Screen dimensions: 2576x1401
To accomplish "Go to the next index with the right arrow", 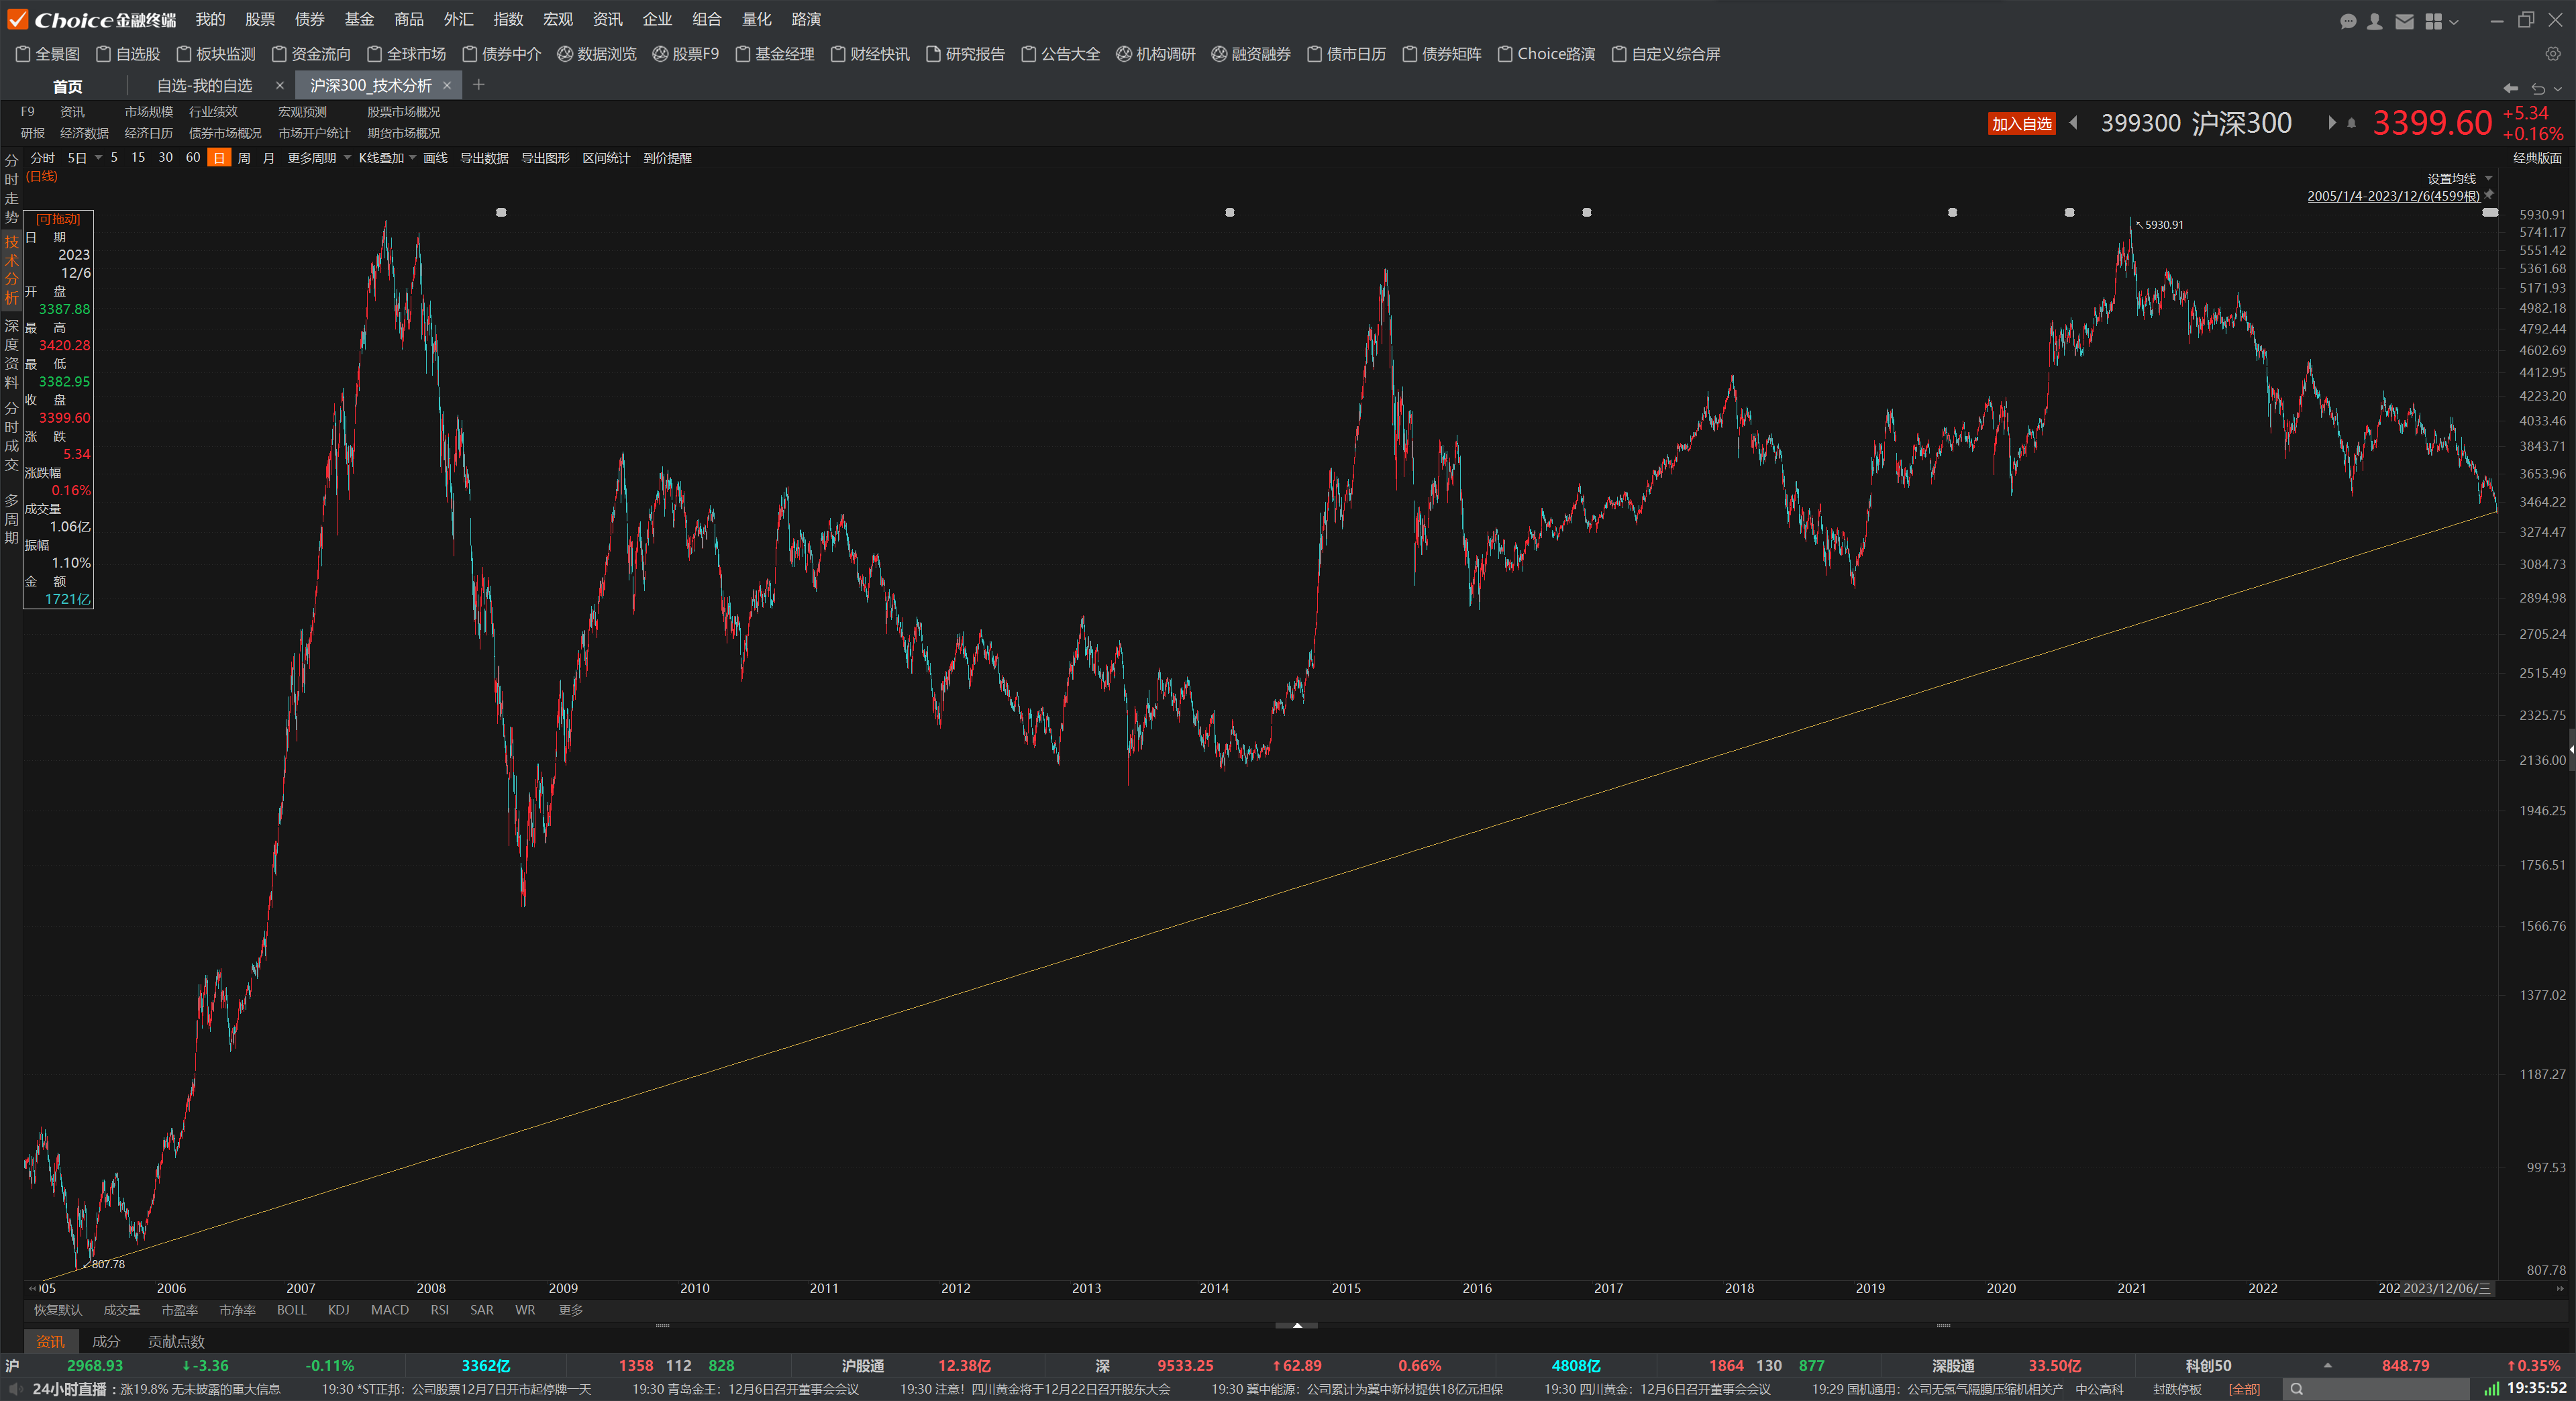I will pos(2332,123).
